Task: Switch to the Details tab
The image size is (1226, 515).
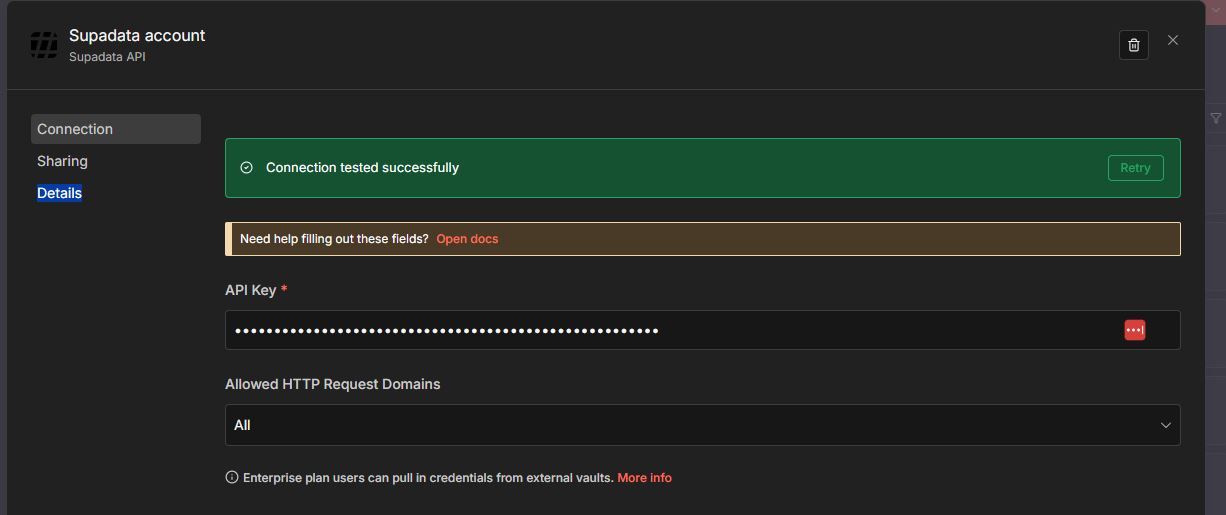Action: pos(59,193)
